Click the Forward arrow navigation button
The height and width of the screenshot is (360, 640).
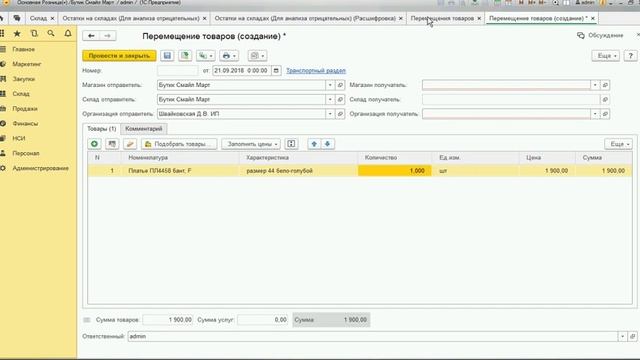[107, 36]
